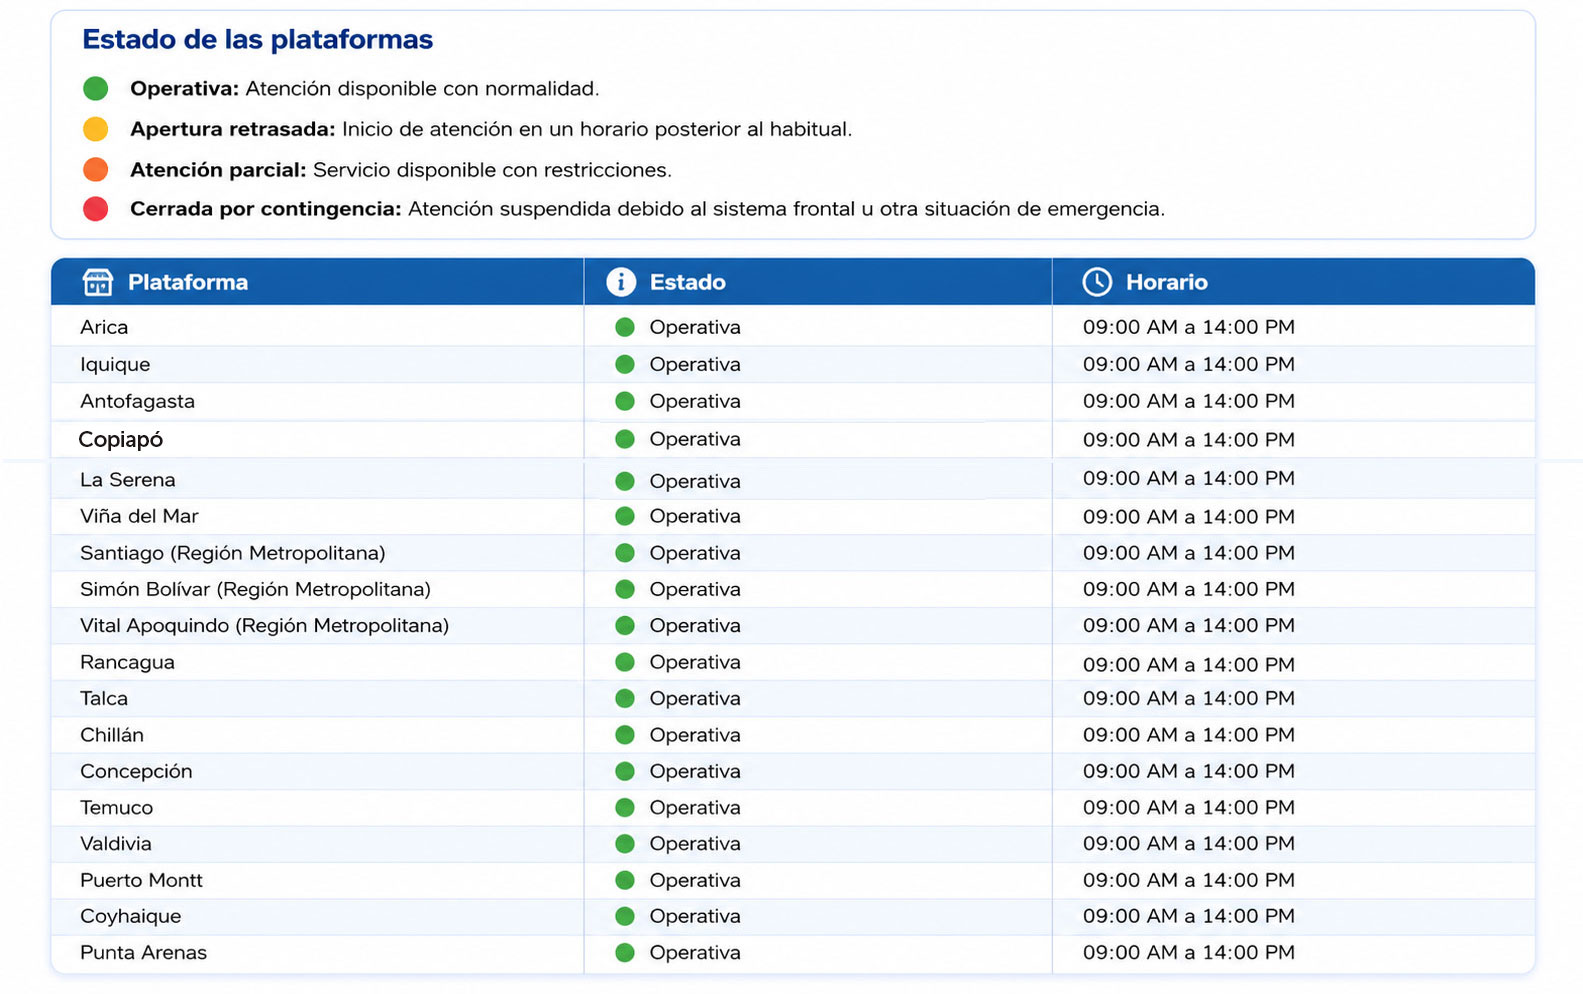This screenshot has height=994, width=1583.
Task: Click the green status dot for Iquique
Action: 625,364
